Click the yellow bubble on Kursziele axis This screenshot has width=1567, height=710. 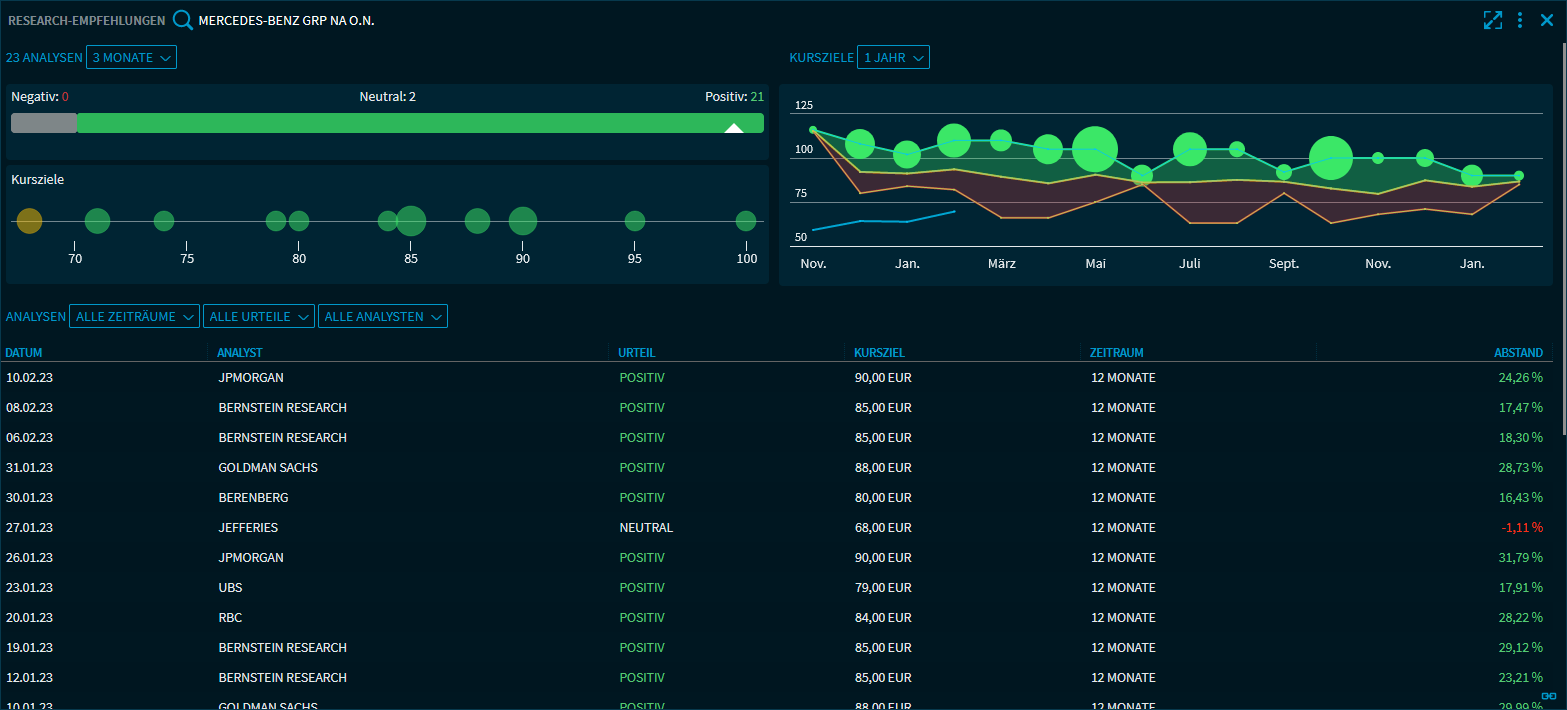(29, 221)
